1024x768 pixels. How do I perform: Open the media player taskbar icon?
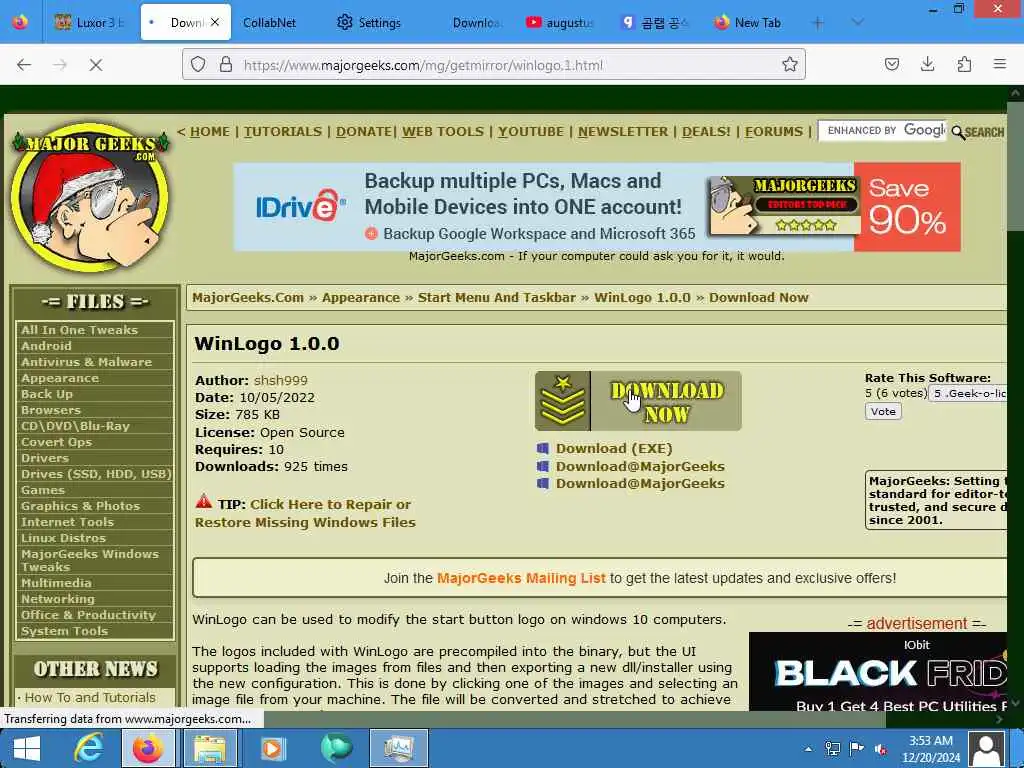272,748
